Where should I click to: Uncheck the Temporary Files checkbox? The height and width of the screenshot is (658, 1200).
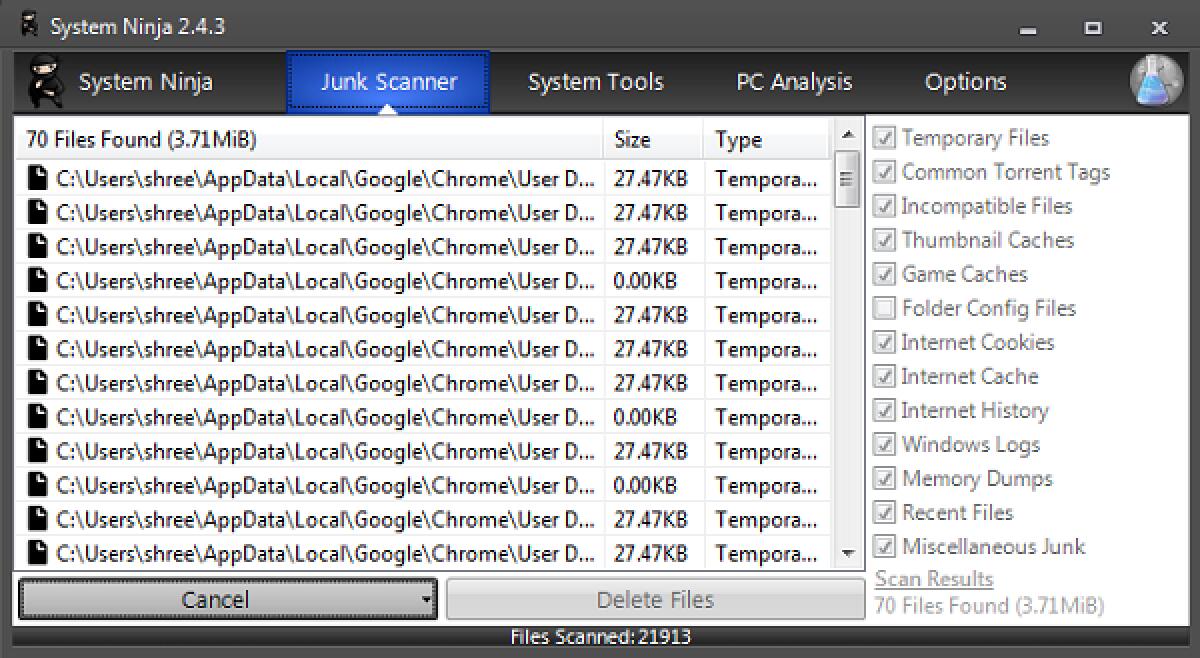click(884, 138)
